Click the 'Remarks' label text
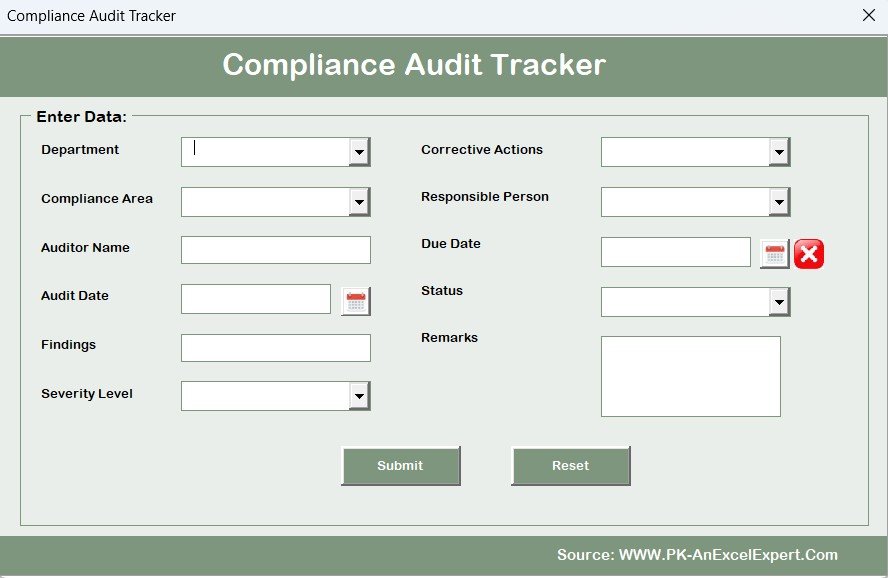The image size is (888, 578). click(449, 337)
